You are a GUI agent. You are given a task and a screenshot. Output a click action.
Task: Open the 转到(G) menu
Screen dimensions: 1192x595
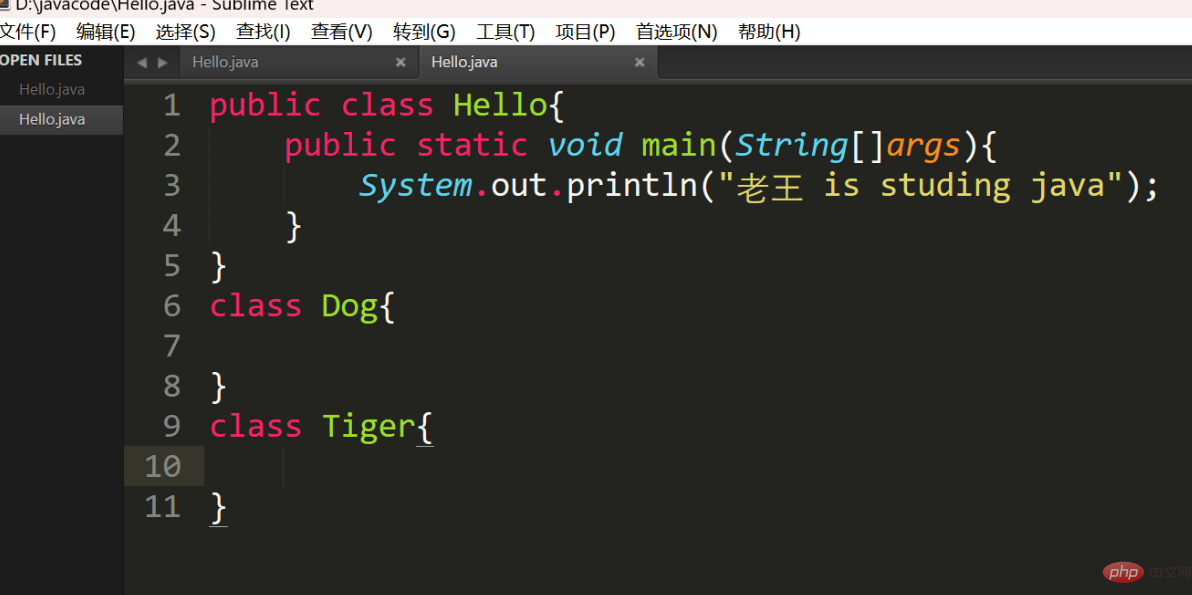(424, 32)
